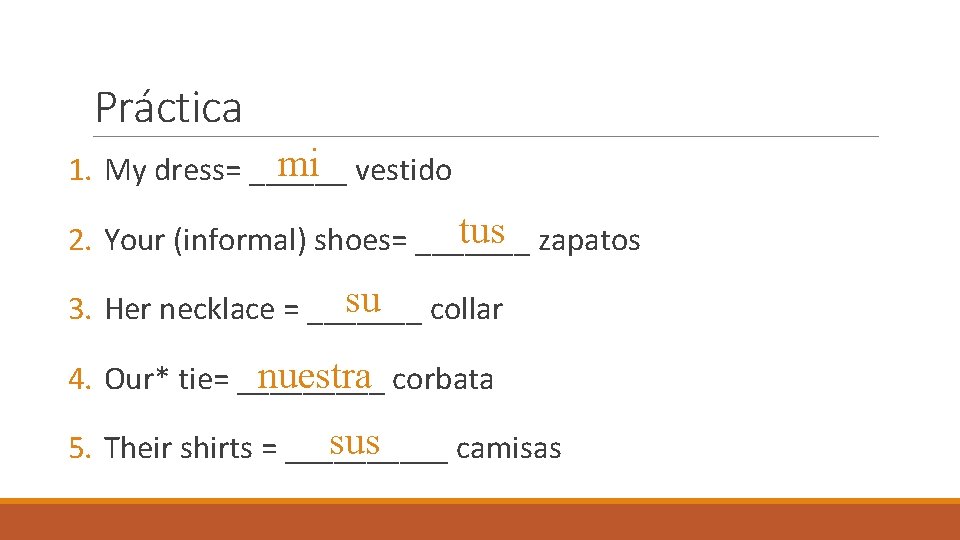Click the horizontal line under the title
Image resolution: width=960 pixels, height=540 pixels.
(486, 136)
